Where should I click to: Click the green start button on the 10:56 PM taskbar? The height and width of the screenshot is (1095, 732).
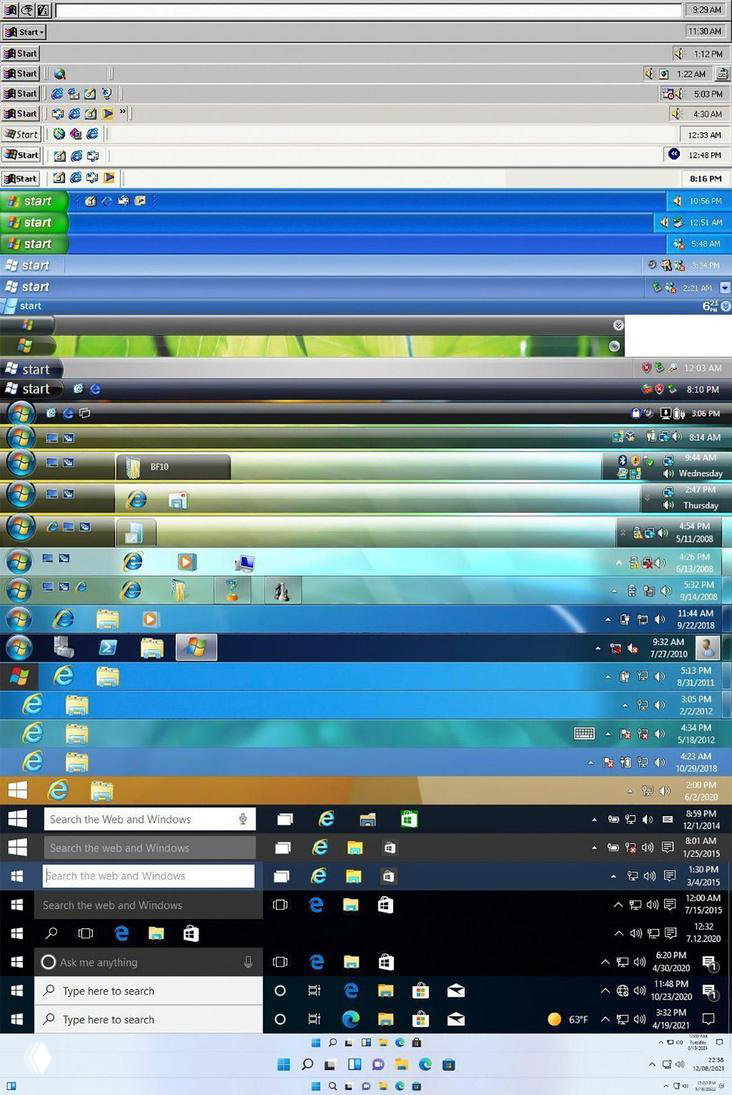(x=34, y=201)
